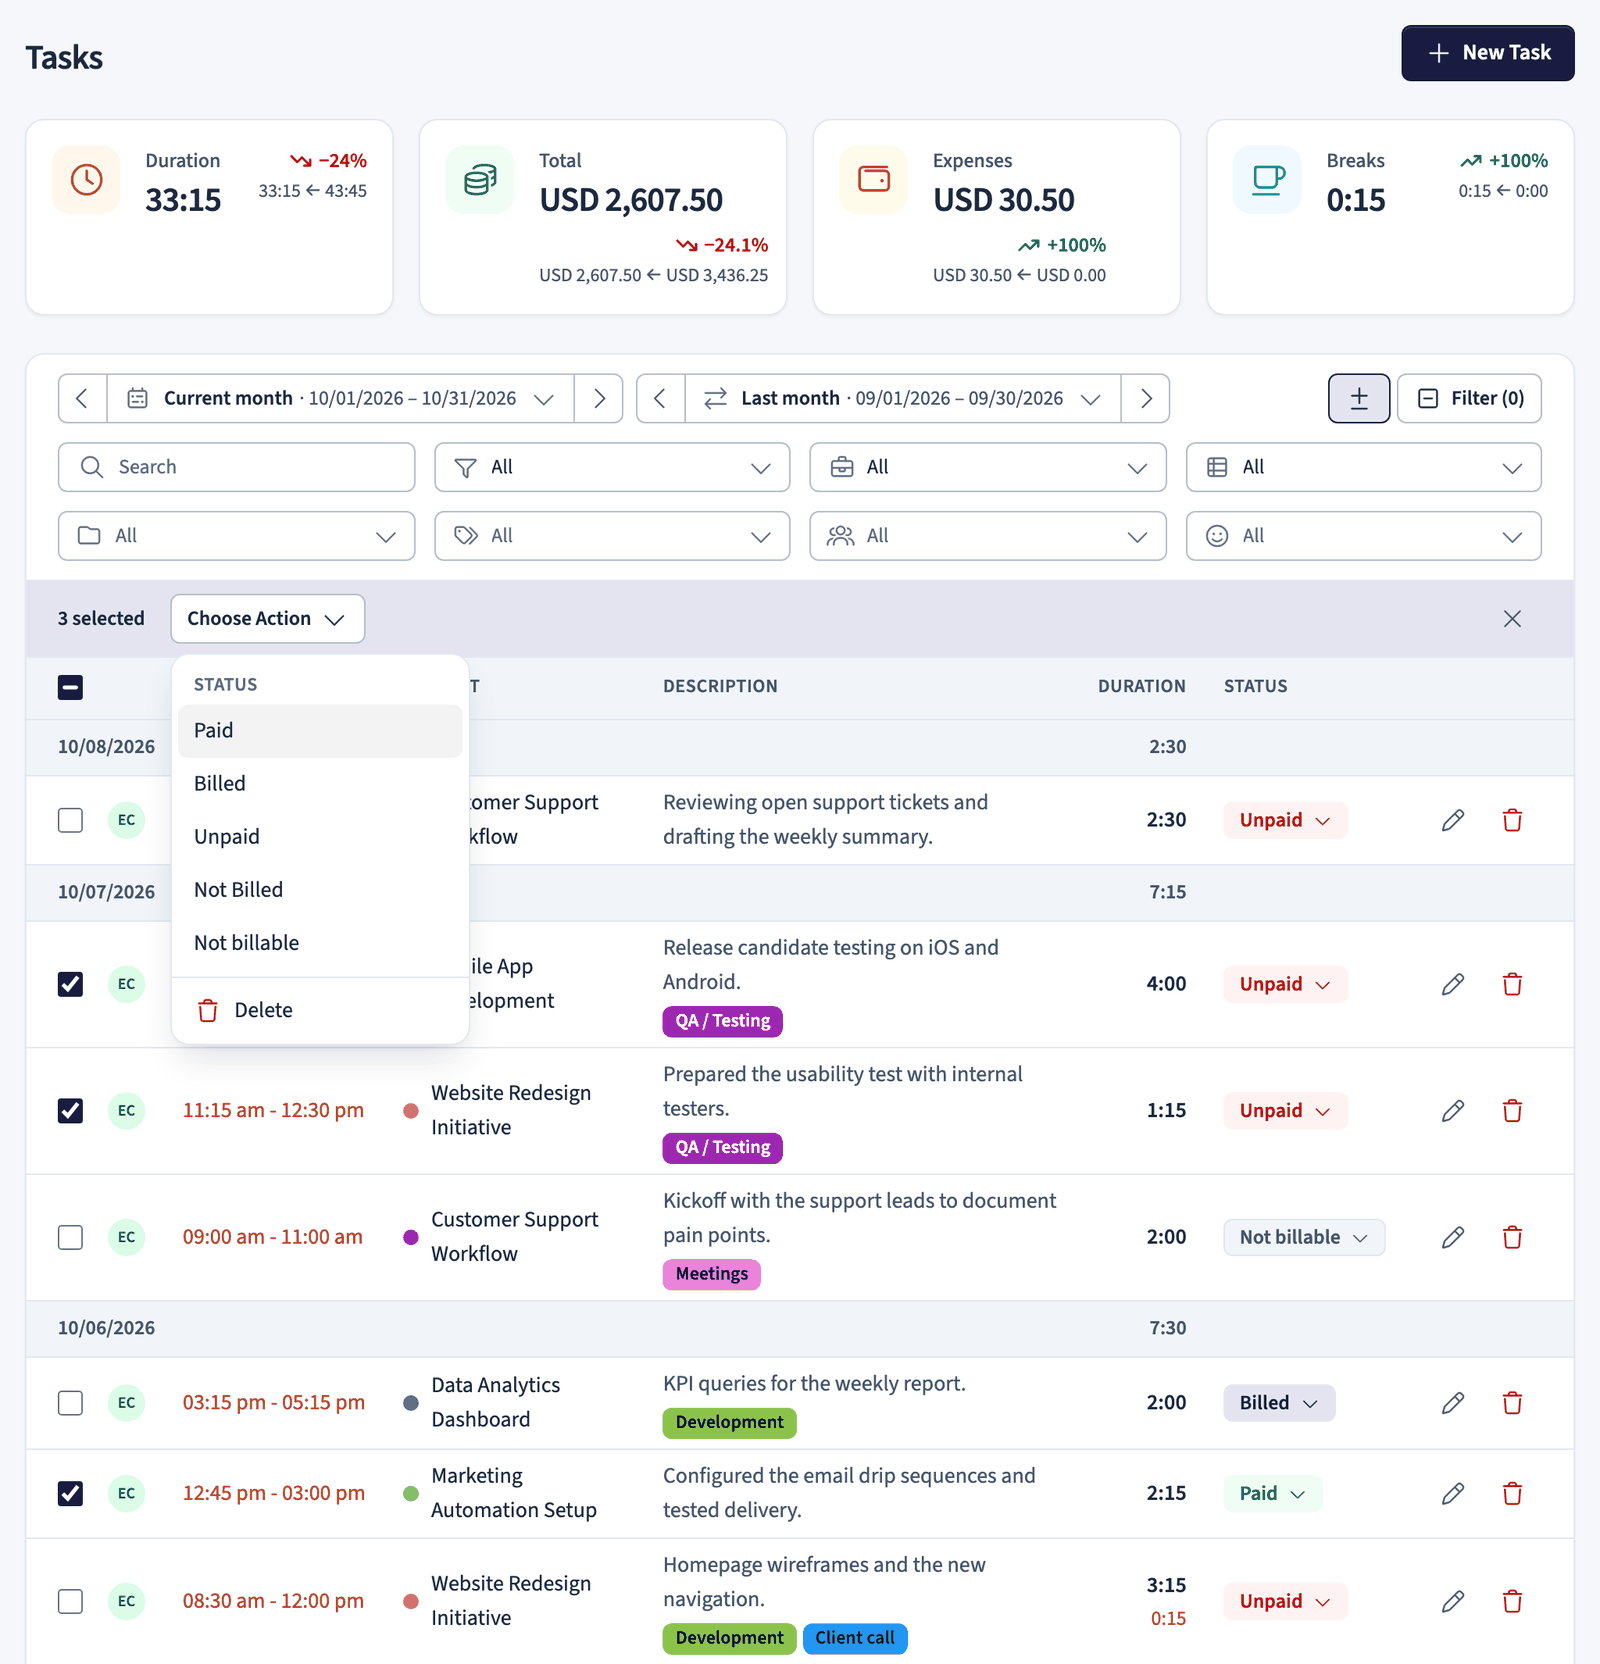Click the Search input field
Screen dimensions: 1600x1664
[237, 467]
